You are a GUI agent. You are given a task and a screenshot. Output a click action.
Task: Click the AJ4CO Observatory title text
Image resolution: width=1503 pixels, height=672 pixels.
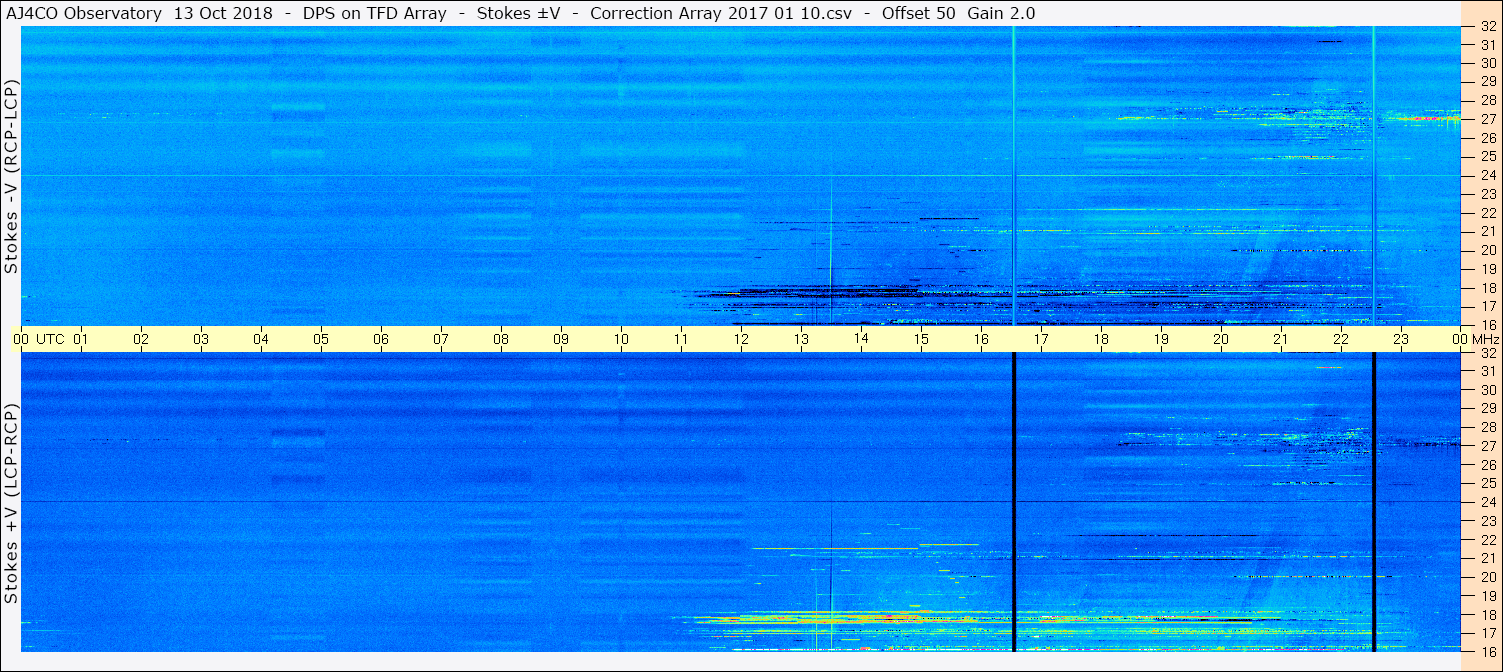(85, 13)
